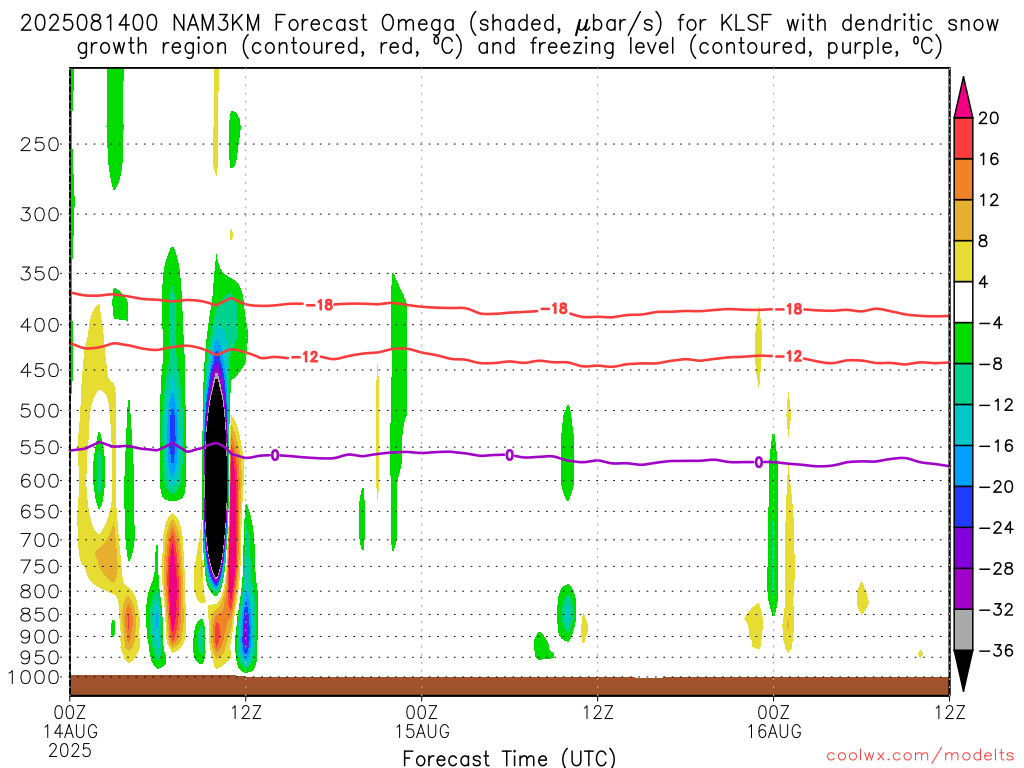Click the colorbar value label -24
The width and height of the screenshot is (1024, 768).
(996, 528)
